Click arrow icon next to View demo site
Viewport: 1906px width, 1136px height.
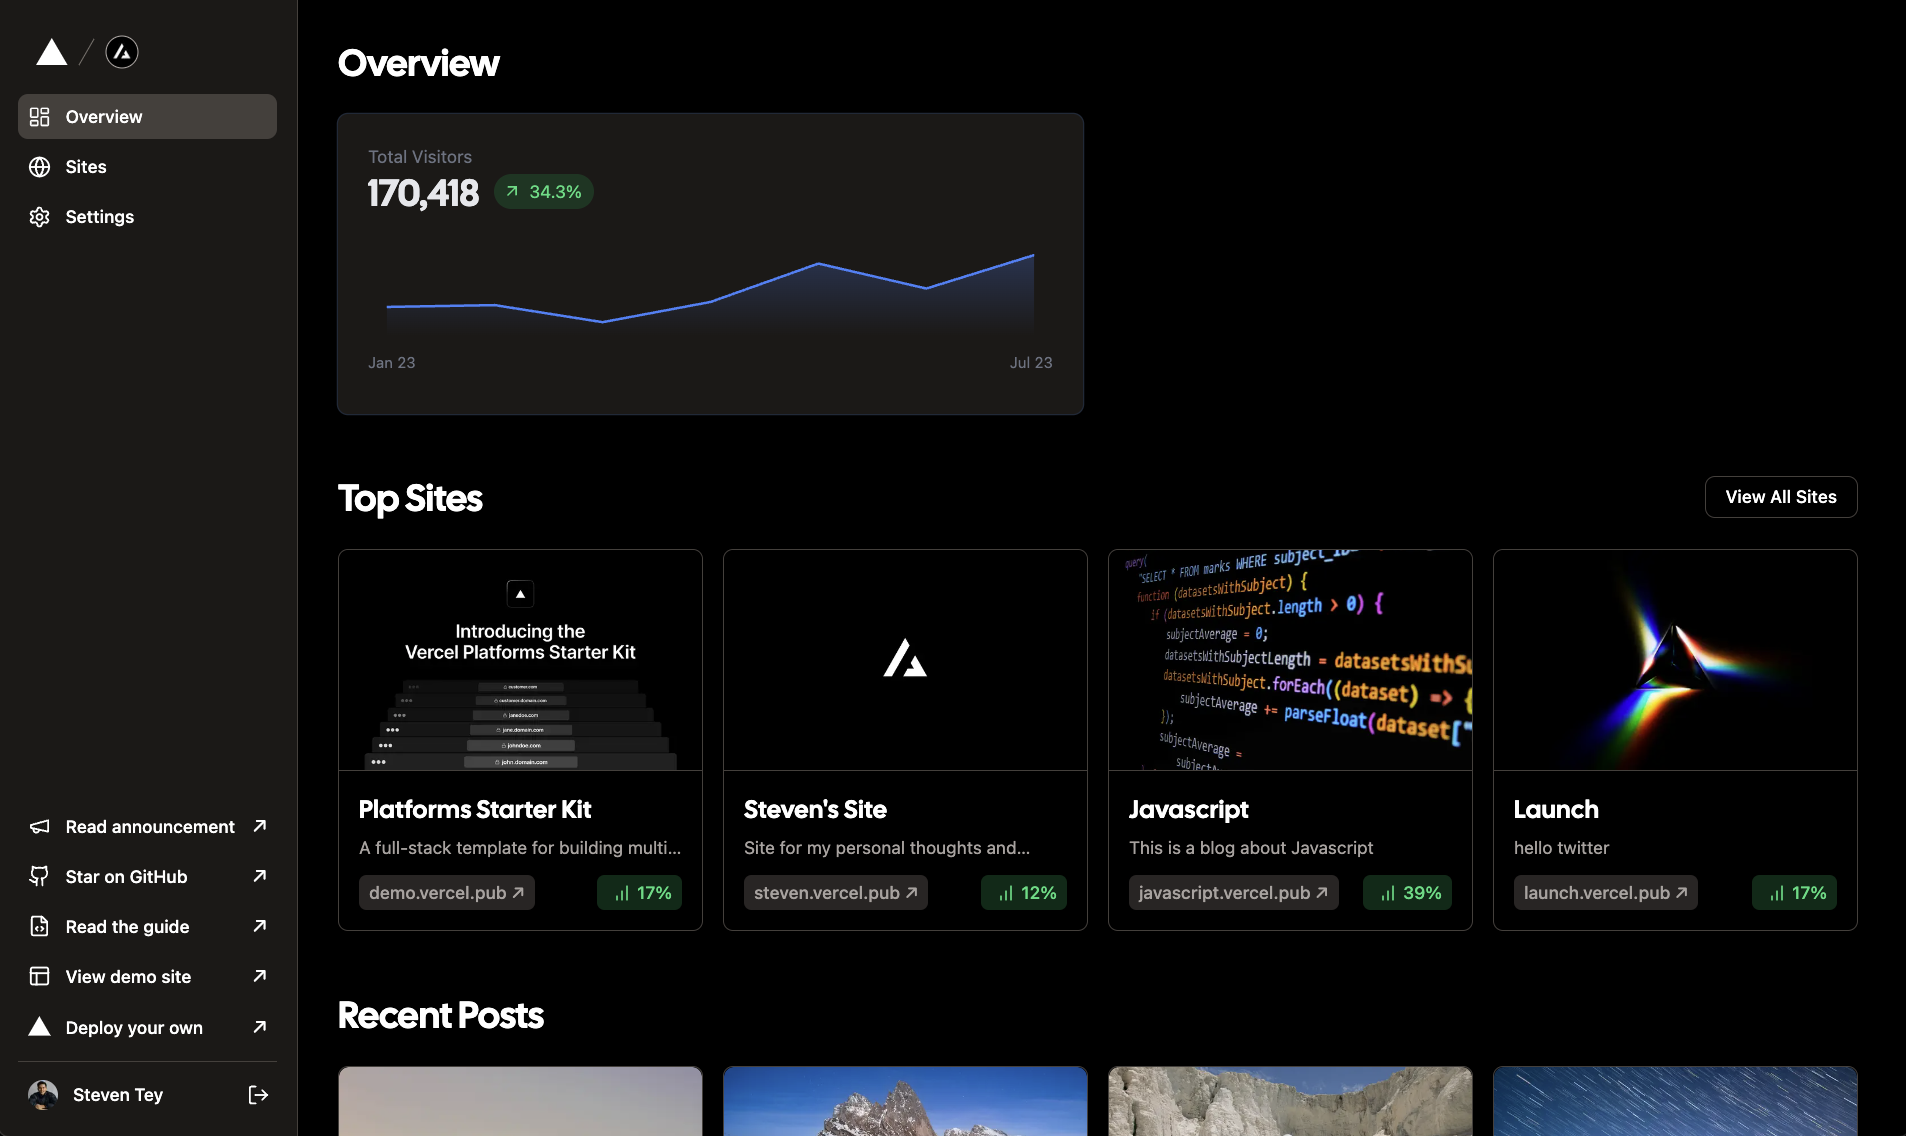point(260,976)
